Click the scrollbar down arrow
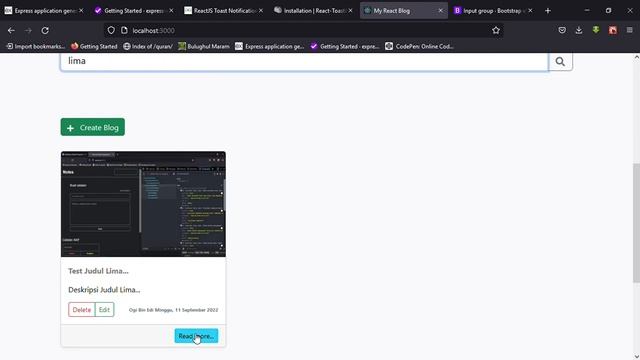The width and height of the screenshot is (640, 360). [x=636, y=356]
